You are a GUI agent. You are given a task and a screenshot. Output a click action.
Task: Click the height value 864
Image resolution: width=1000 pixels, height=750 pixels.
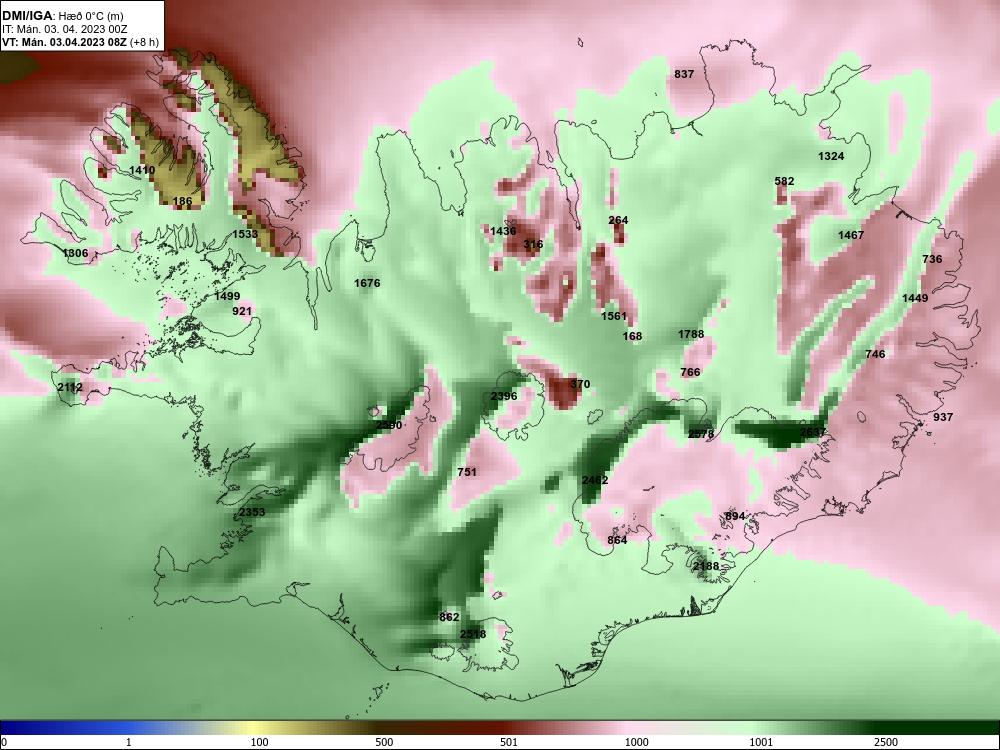coord(617,540)
